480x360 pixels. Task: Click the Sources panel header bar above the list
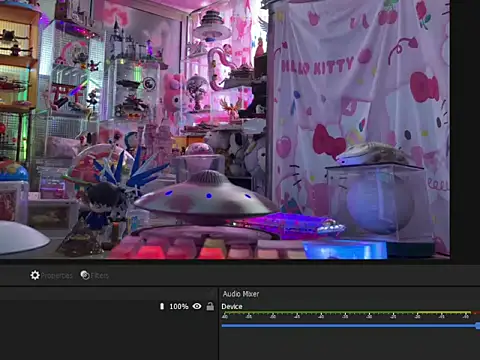click(108, 294)
